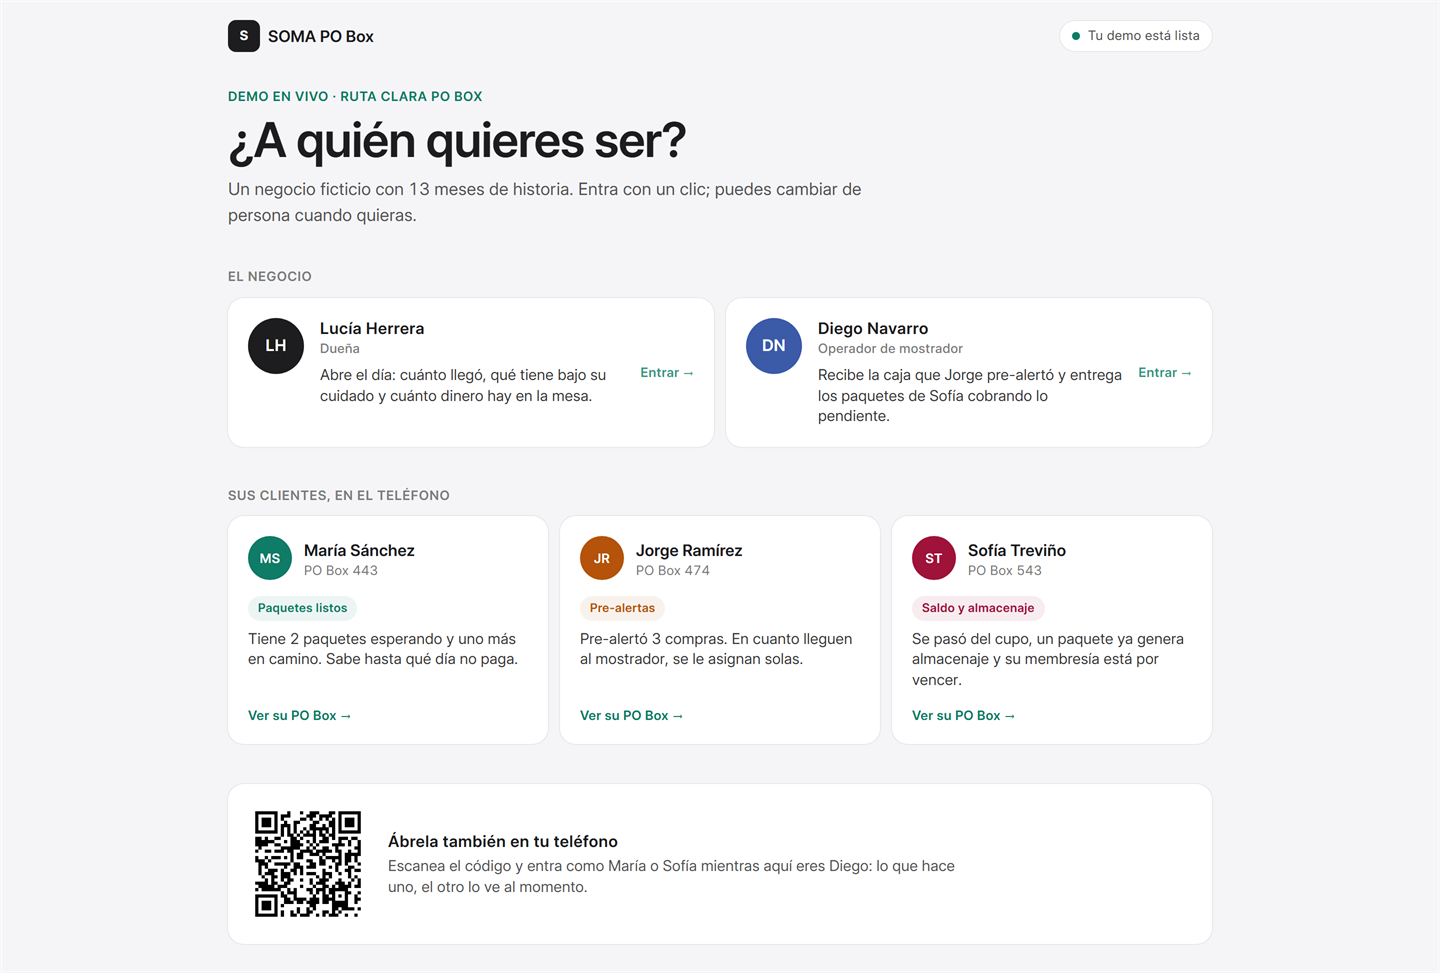Click the green status dot in demo pill
Viewport: 1440px width, 973px height.
[x=1076, y=36]
